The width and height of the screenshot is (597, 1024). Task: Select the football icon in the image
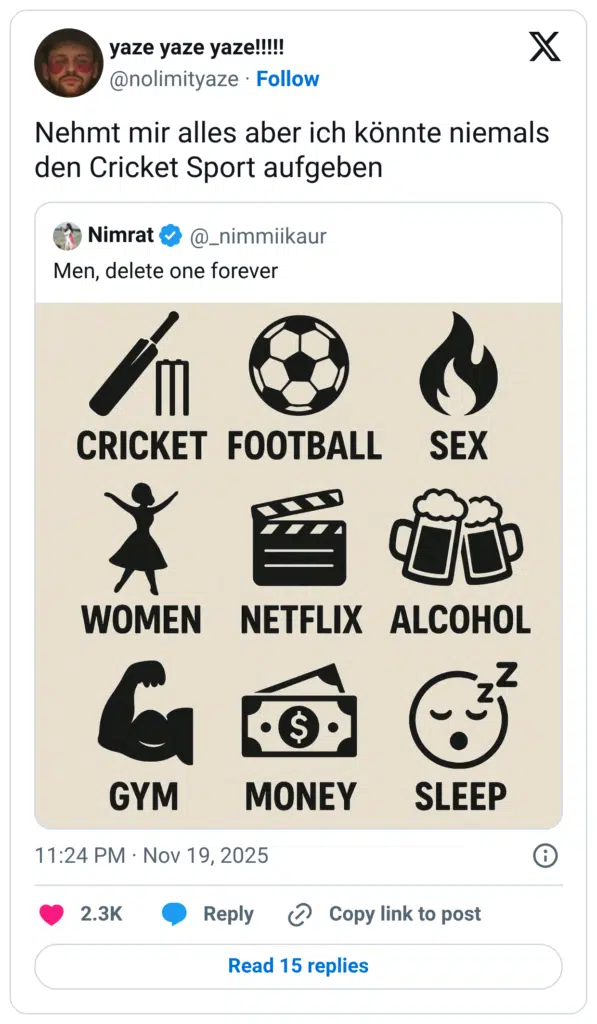(298, 365)
